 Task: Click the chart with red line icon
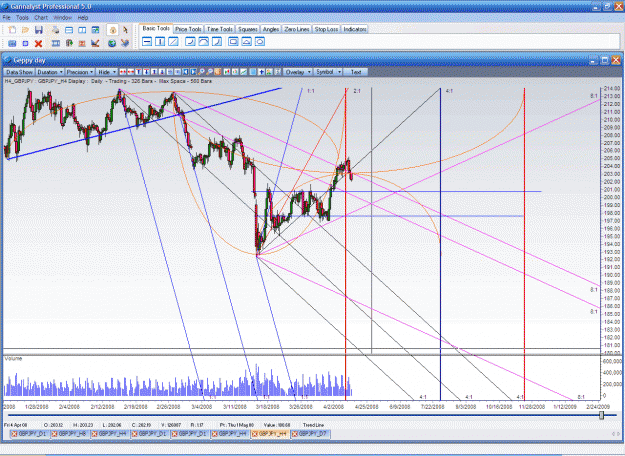pyautogui.click(x=95, y=43)
